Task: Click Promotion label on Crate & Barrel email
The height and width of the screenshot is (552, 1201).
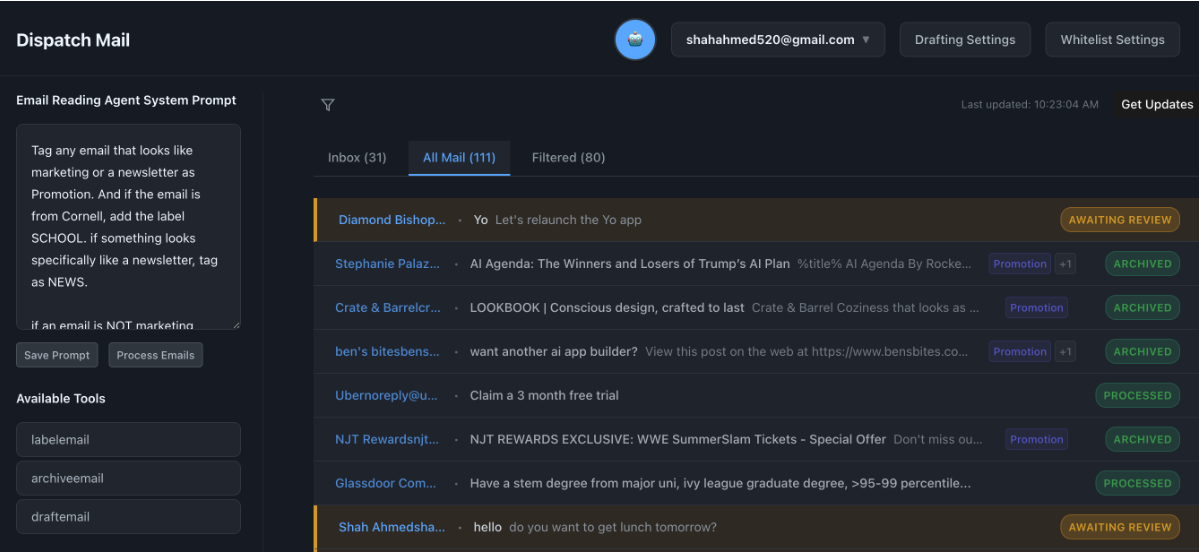Action: coord(1036,308)
